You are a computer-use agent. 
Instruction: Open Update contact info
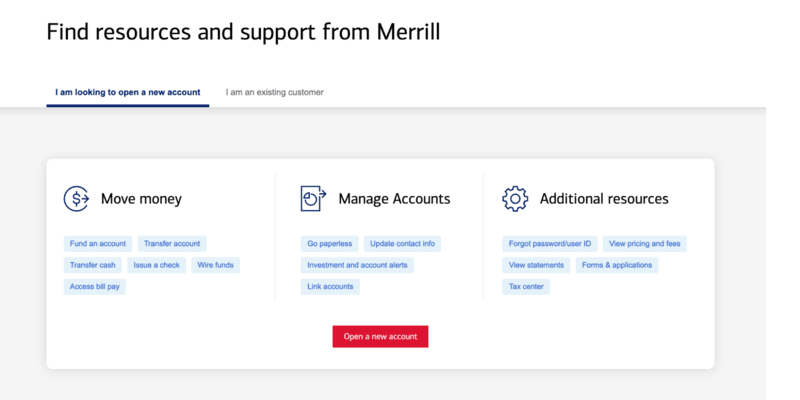click(x=403, y=244)
